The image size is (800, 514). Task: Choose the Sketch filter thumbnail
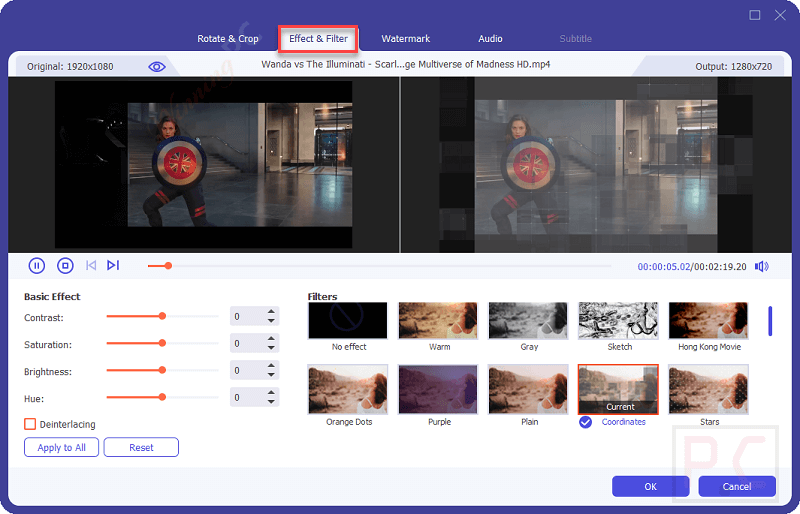(x=618, y=321)
